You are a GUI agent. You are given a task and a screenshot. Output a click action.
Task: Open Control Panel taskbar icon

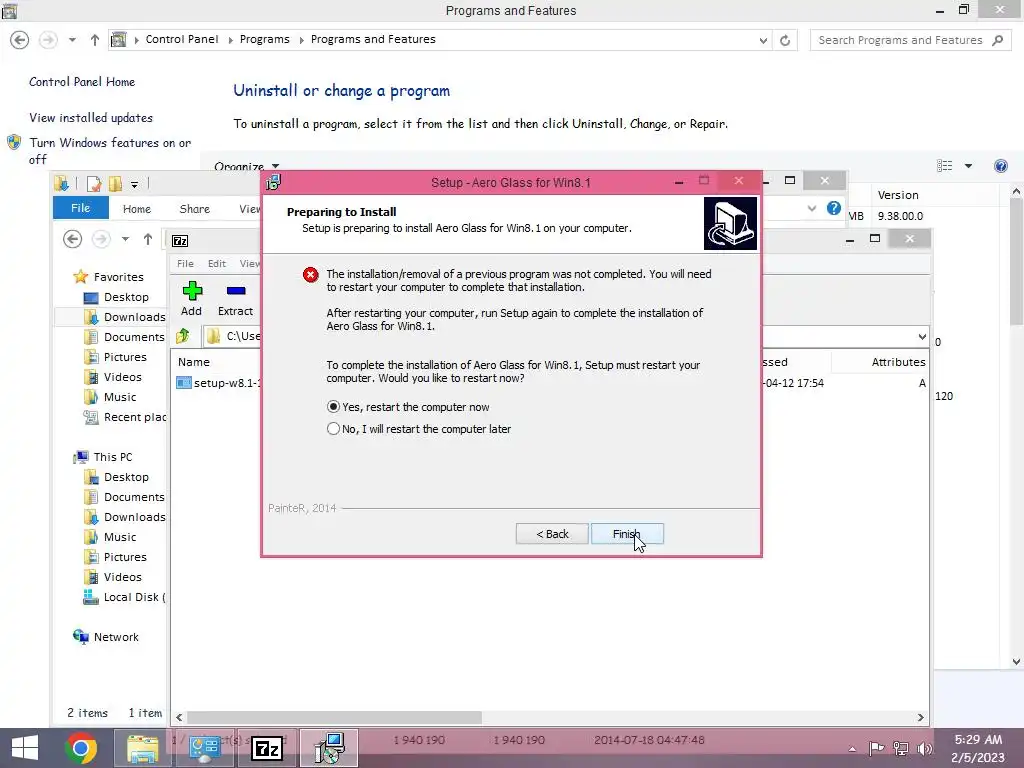coord(204,748)
